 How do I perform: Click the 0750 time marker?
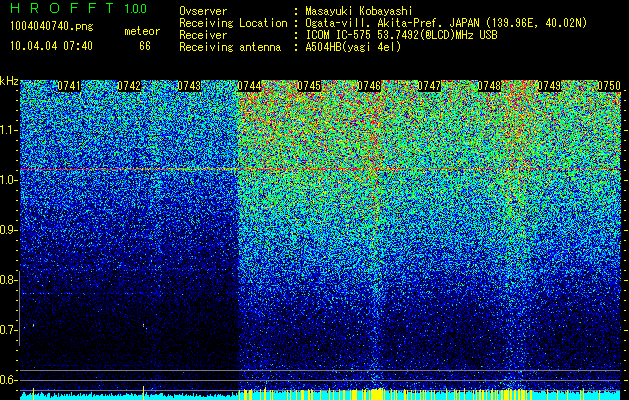pyautogui.click(x=609, y=86)
